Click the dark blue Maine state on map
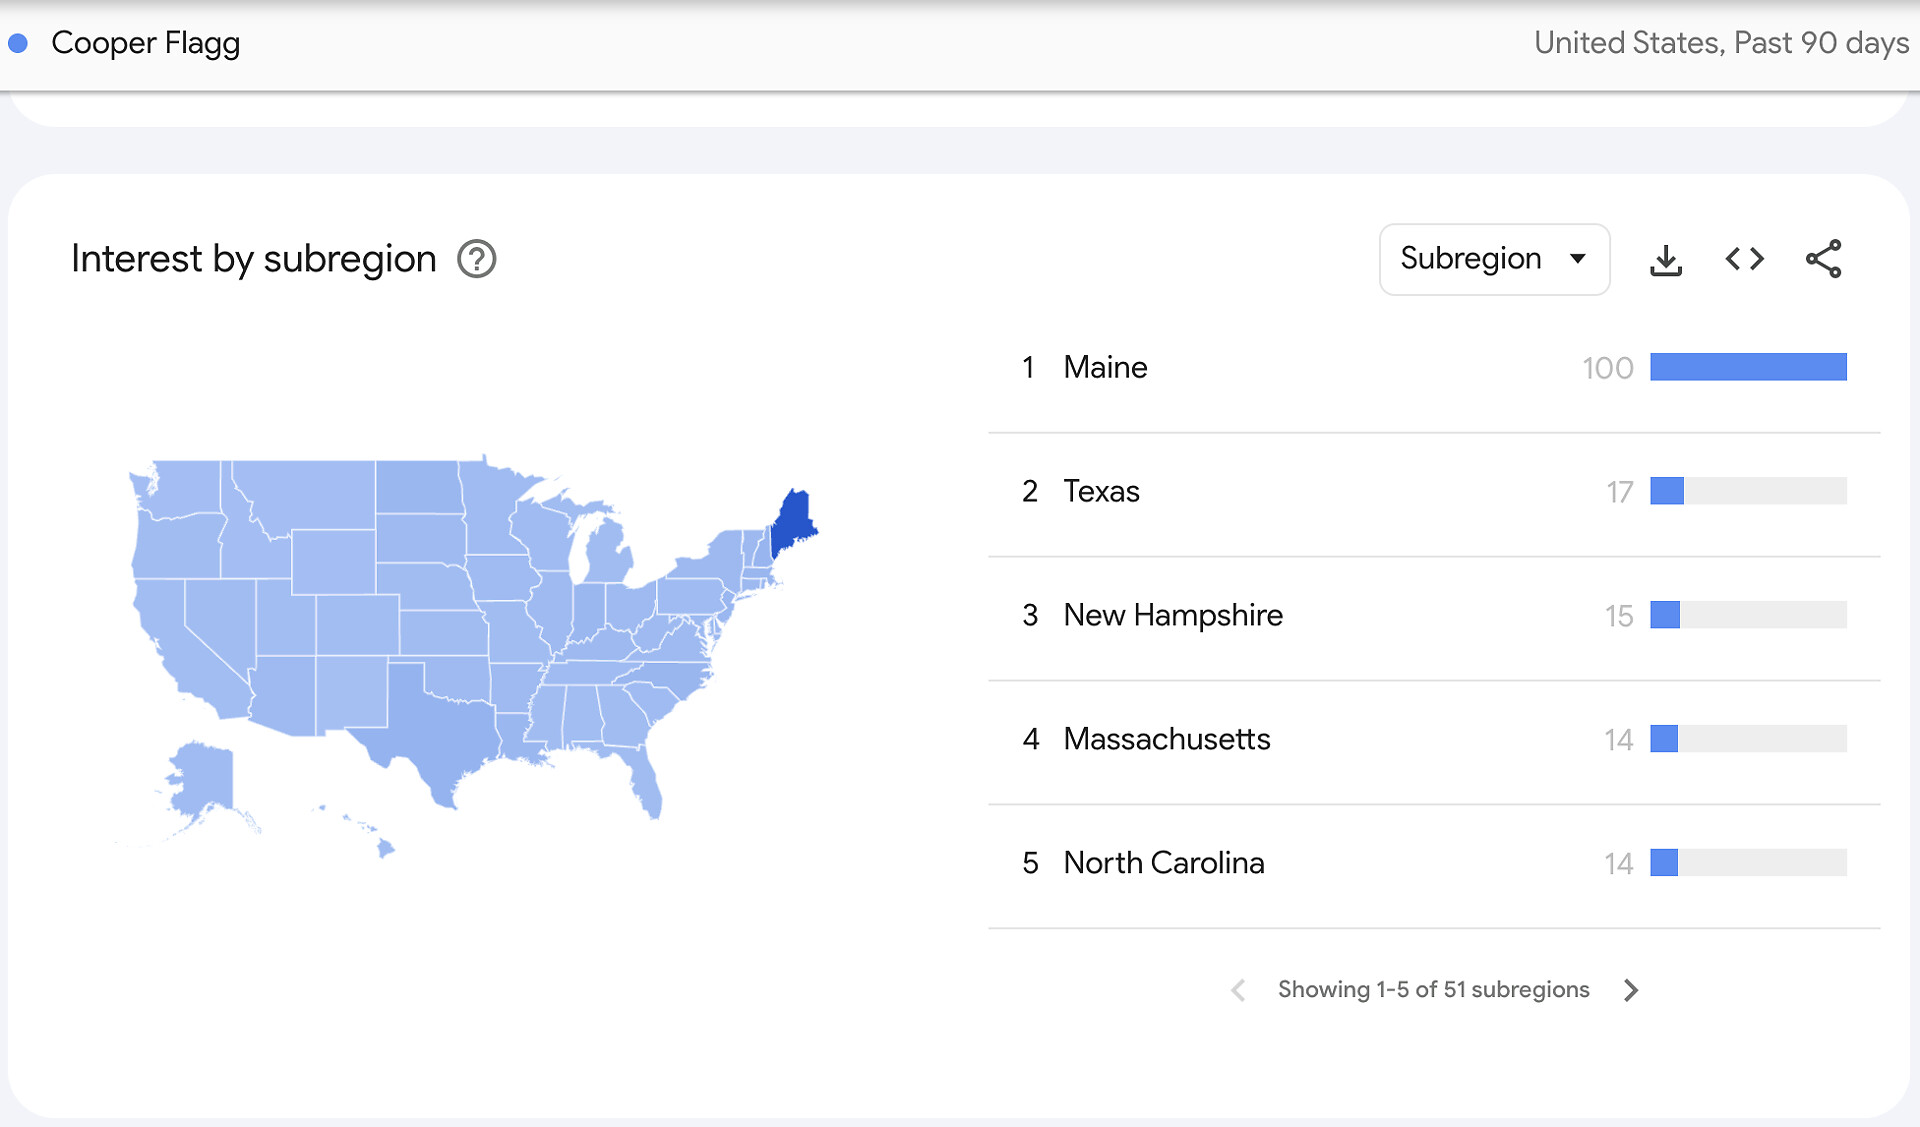The image size is (1920, 1127). click(794, 520)
